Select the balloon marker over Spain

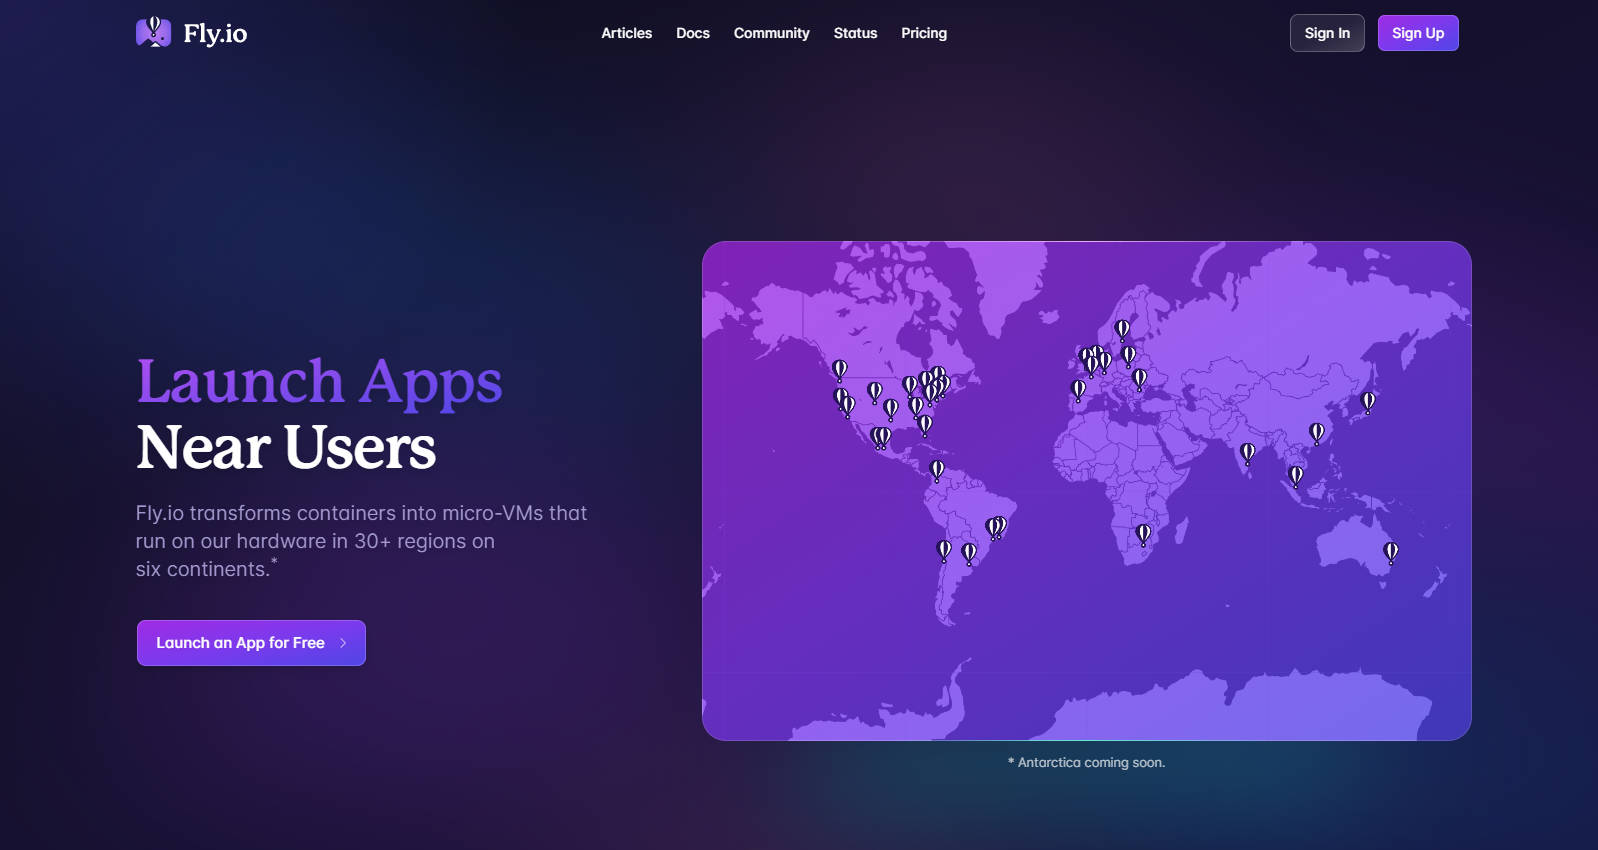1078,389
